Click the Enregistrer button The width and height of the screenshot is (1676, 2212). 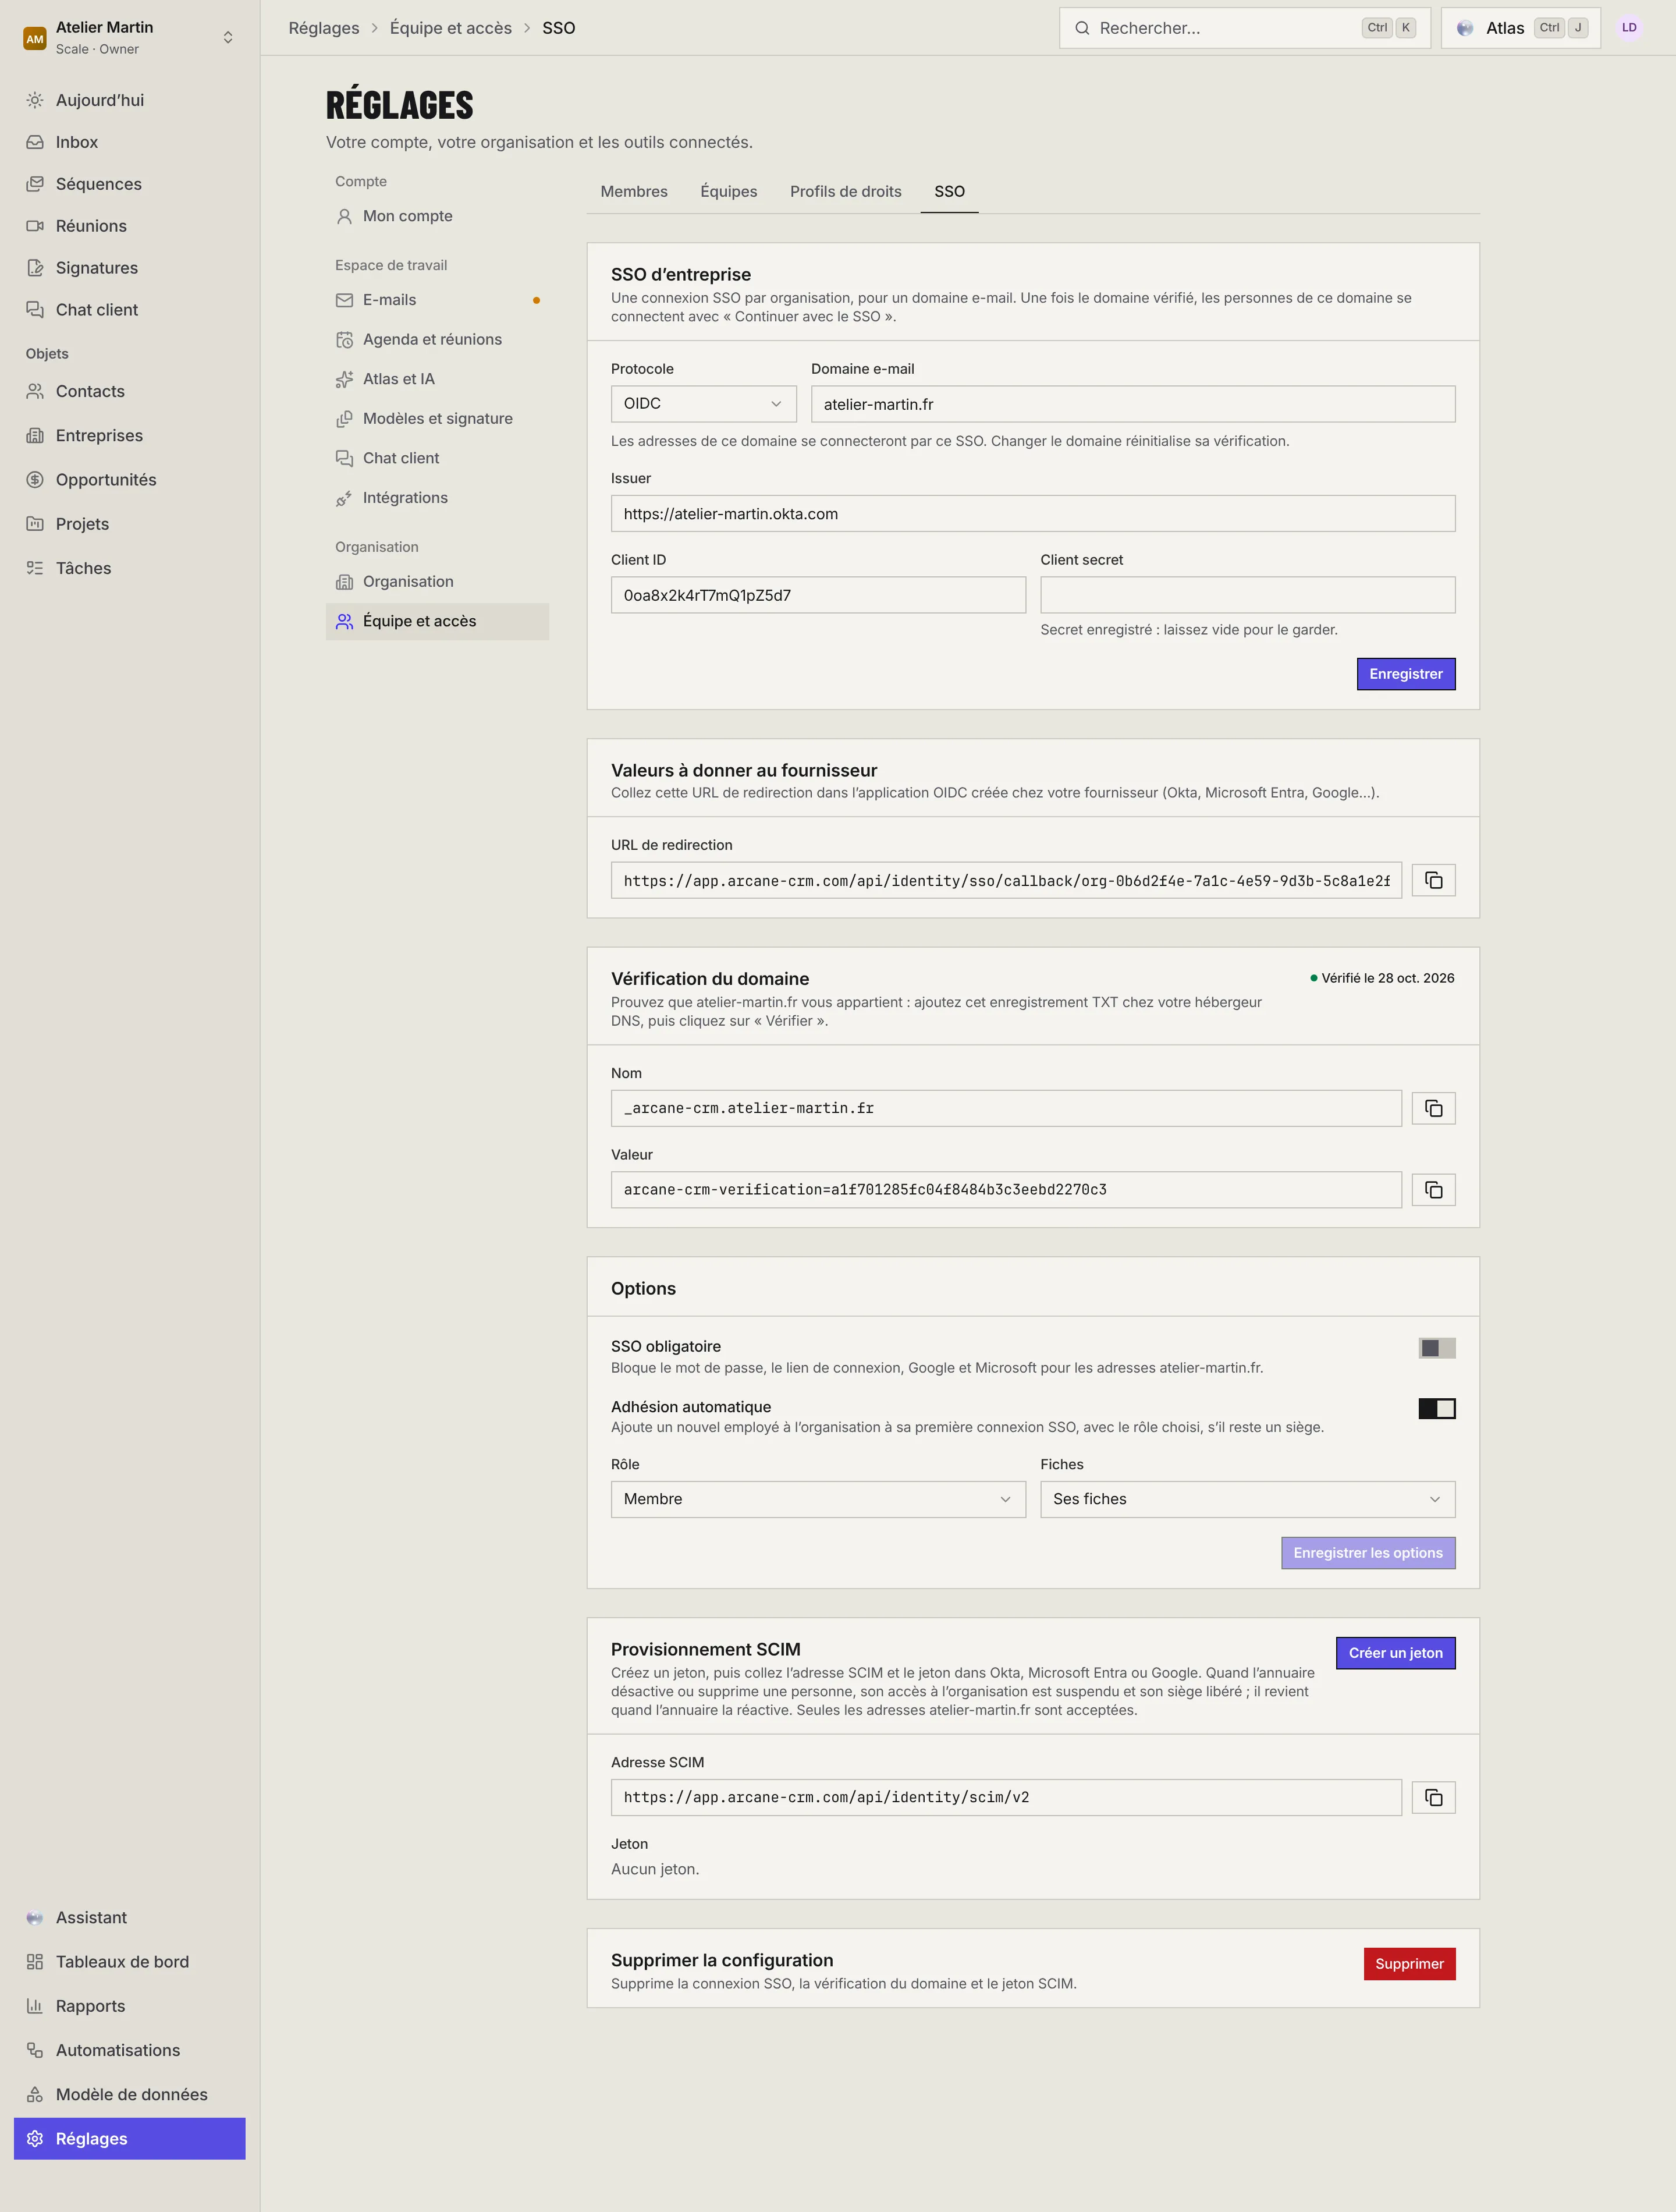(1405, 674)
